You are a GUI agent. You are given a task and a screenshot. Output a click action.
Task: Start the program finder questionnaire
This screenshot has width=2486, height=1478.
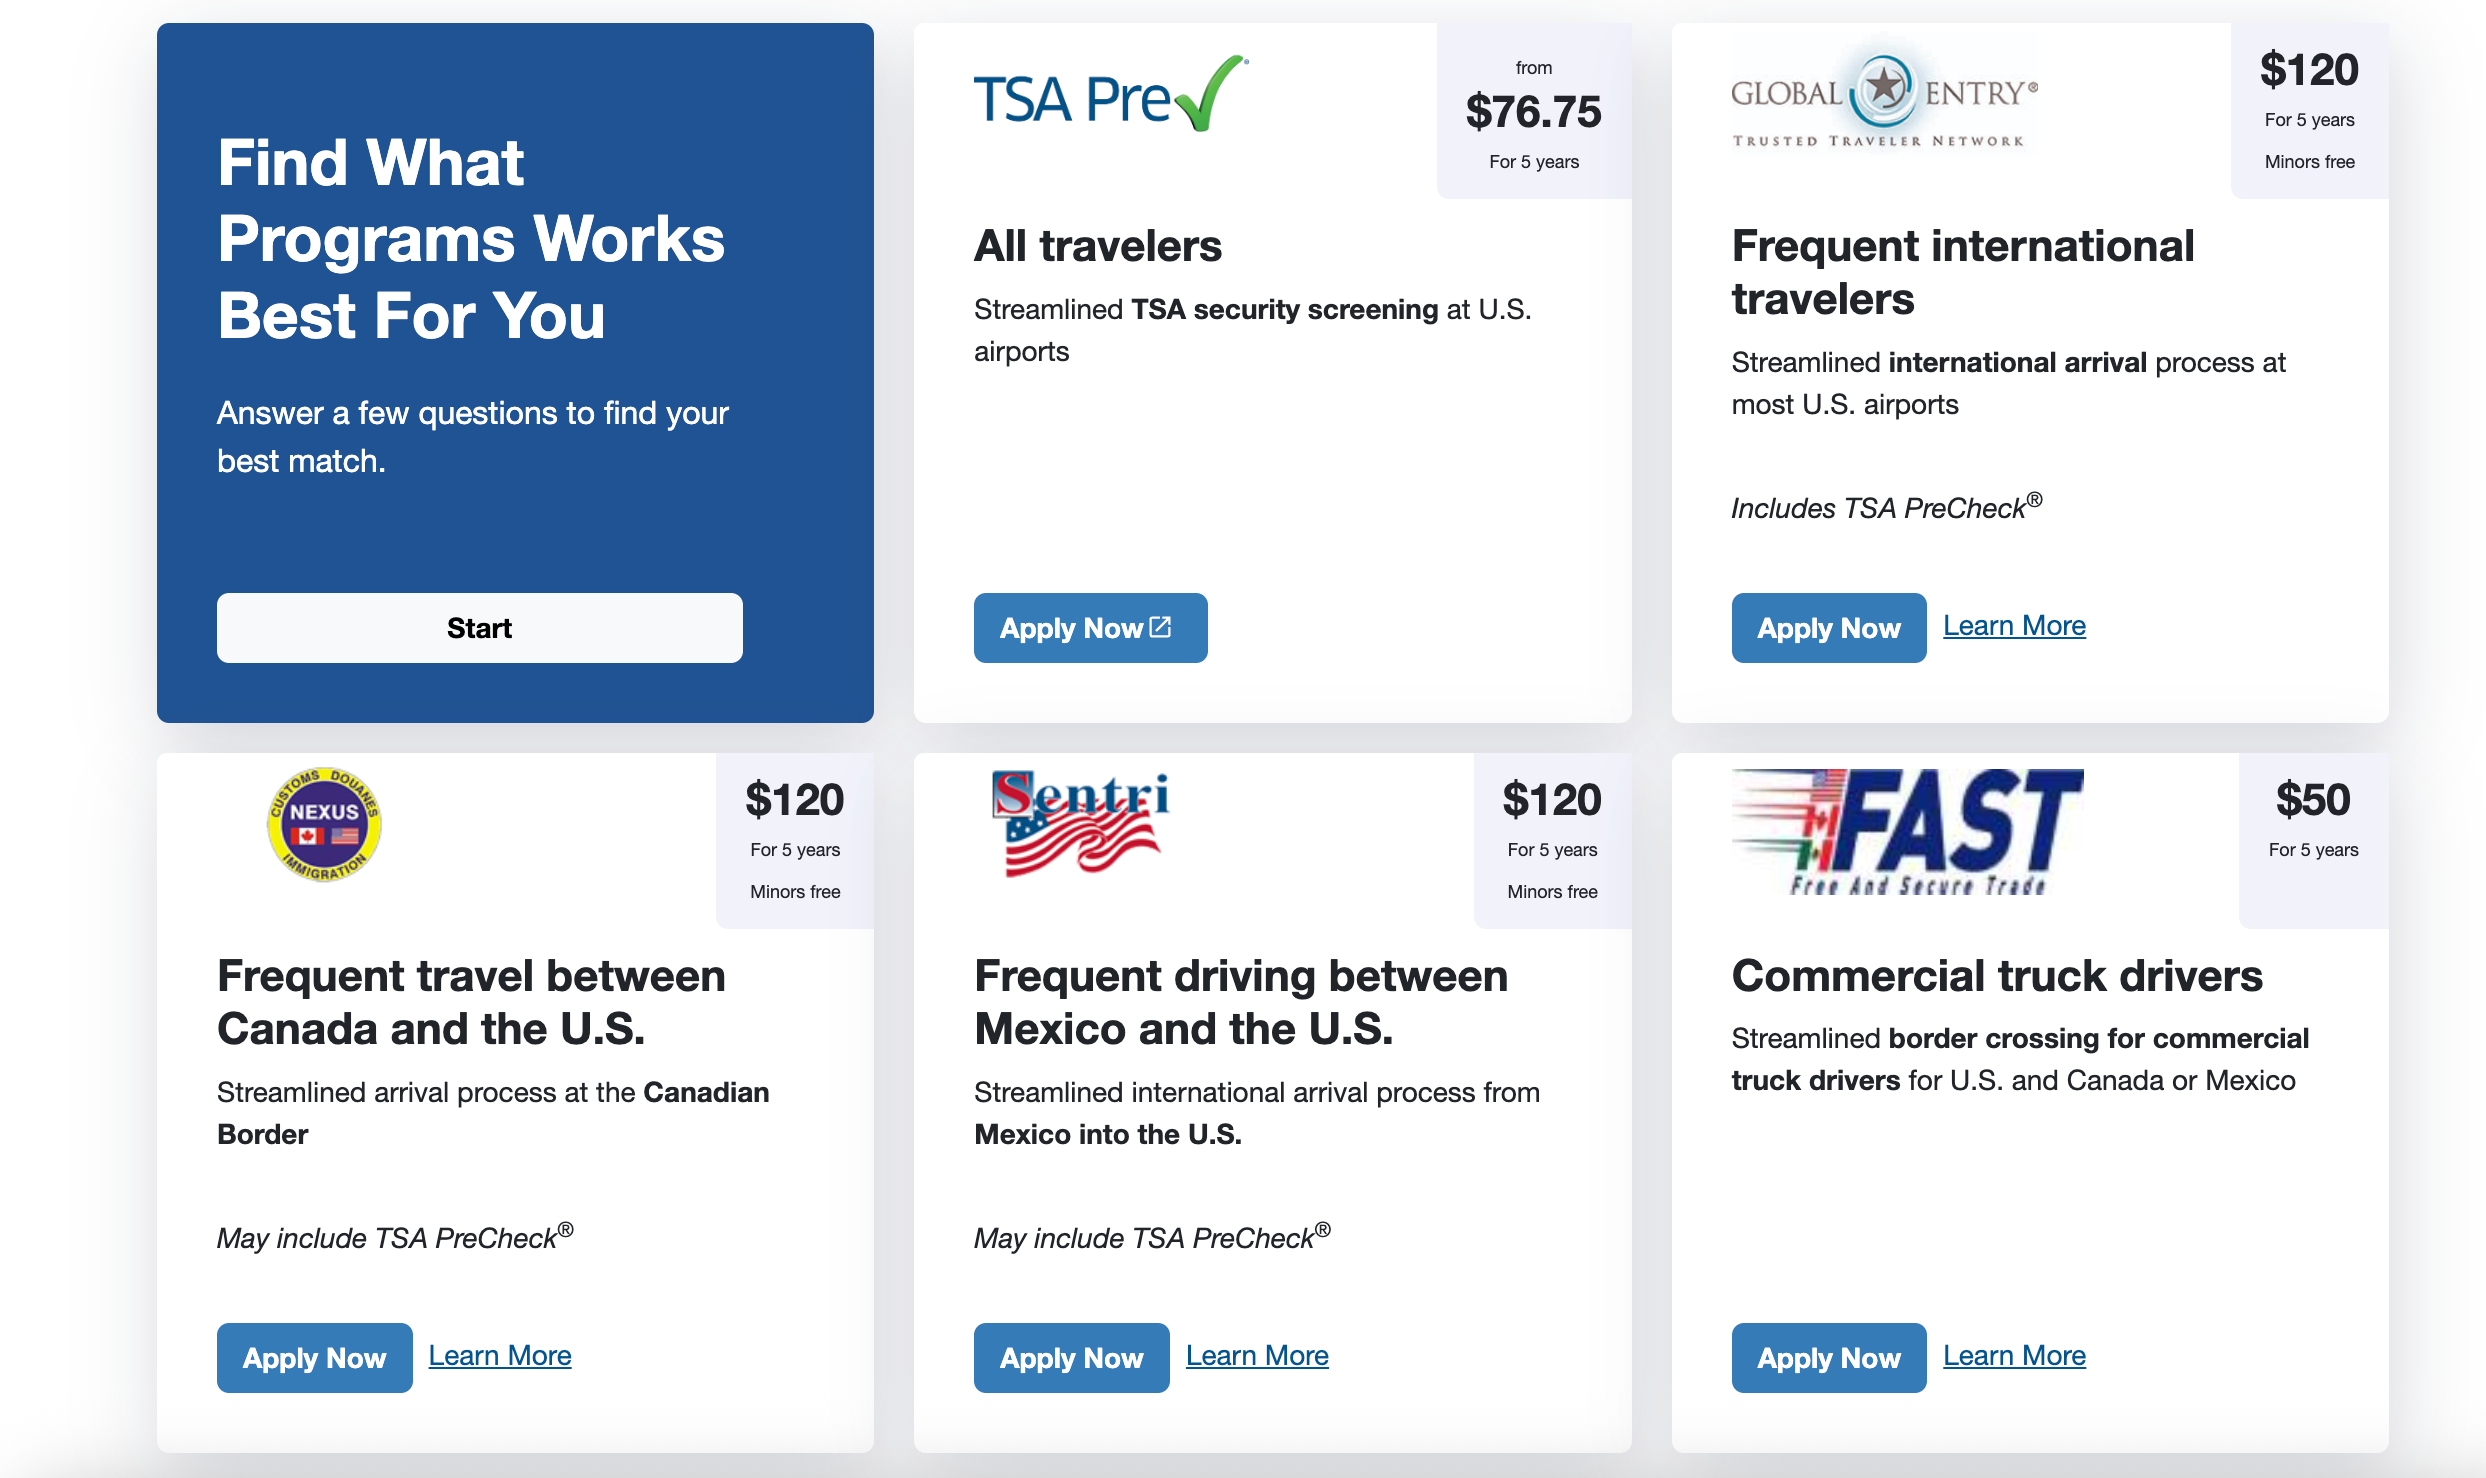(x=479, y=628)
